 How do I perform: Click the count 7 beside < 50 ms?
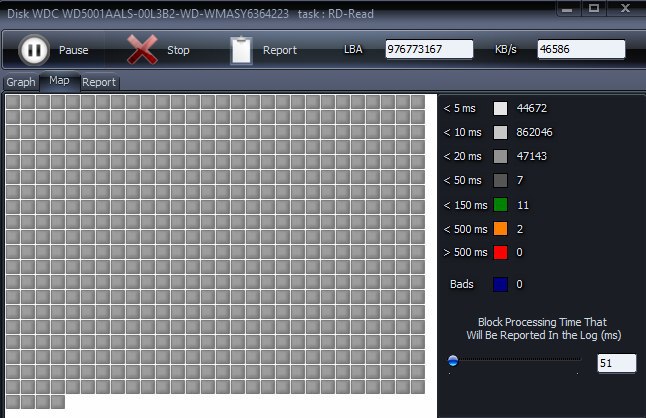click(x=520, y=180)
